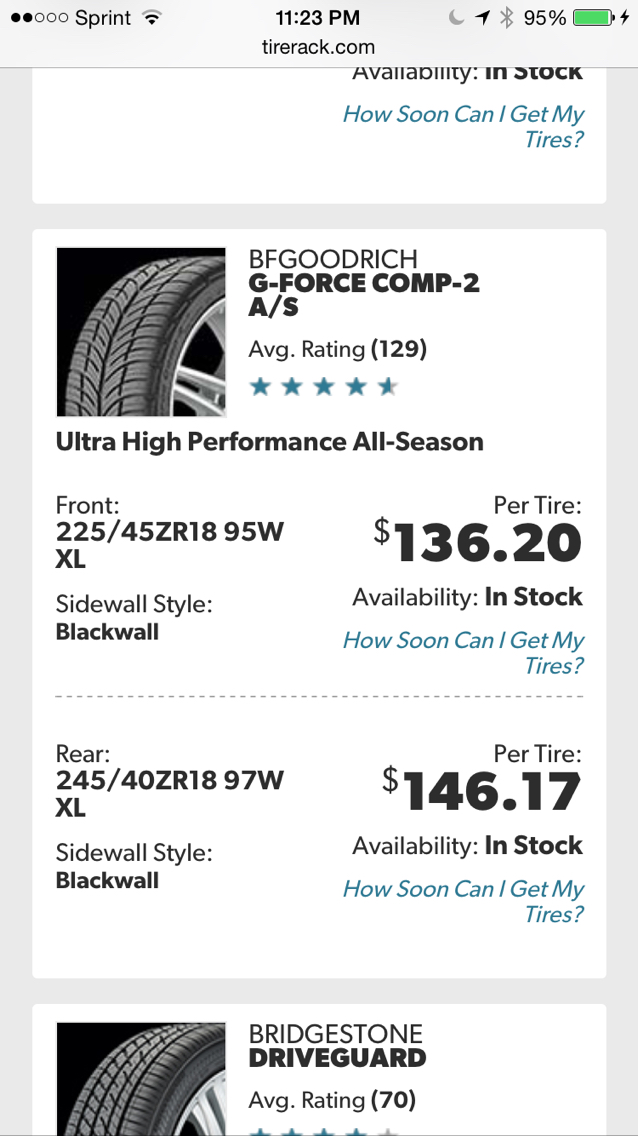Tap the $146.17 rear tire price
638x1136 pixels.
(x=482, y=790)
